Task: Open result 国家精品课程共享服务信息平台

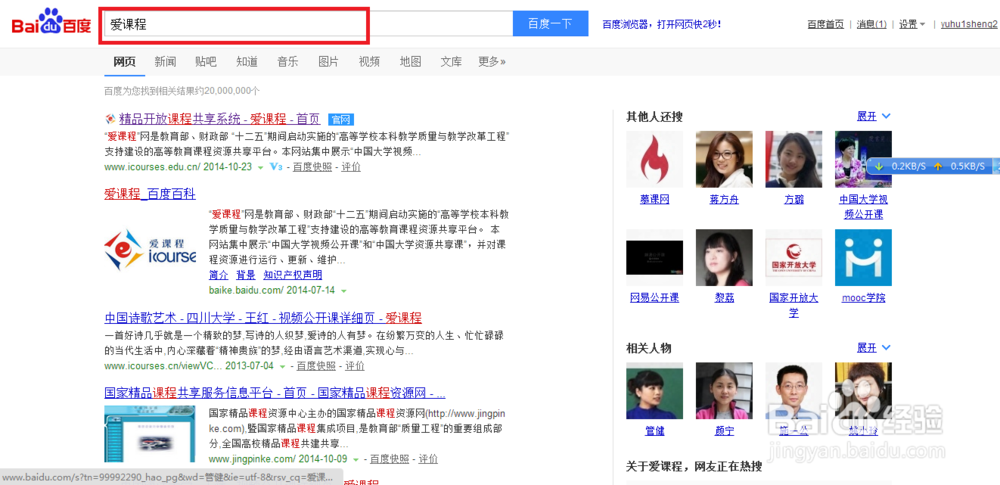Action: tap(274, 392)
